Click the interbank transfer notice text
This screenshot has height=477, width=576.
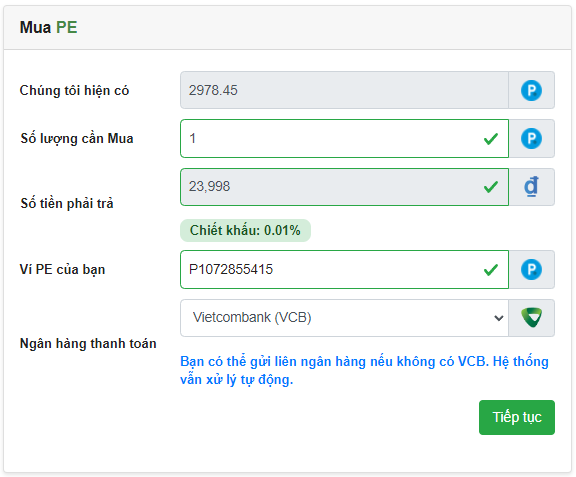(364, 370)
